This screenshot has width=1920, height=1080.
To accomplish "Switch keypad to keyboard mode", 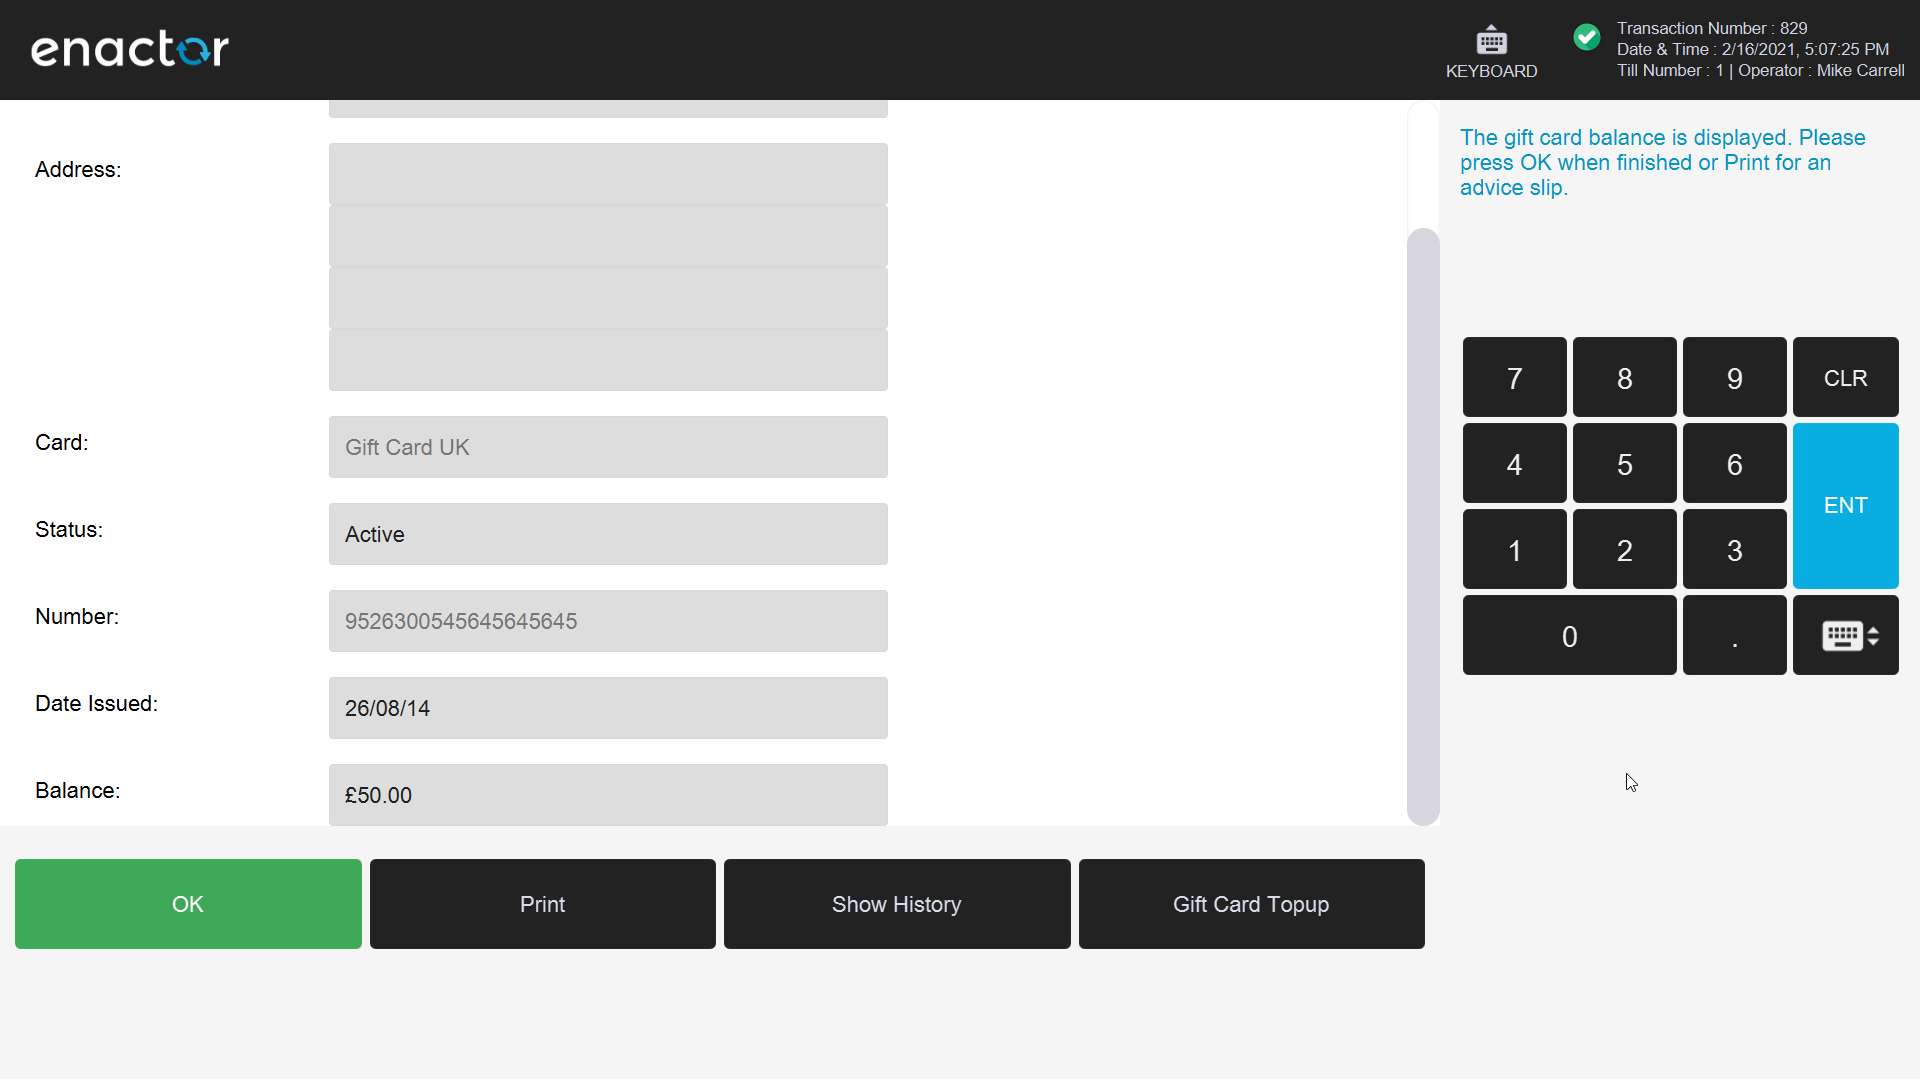I will 1845,635.
